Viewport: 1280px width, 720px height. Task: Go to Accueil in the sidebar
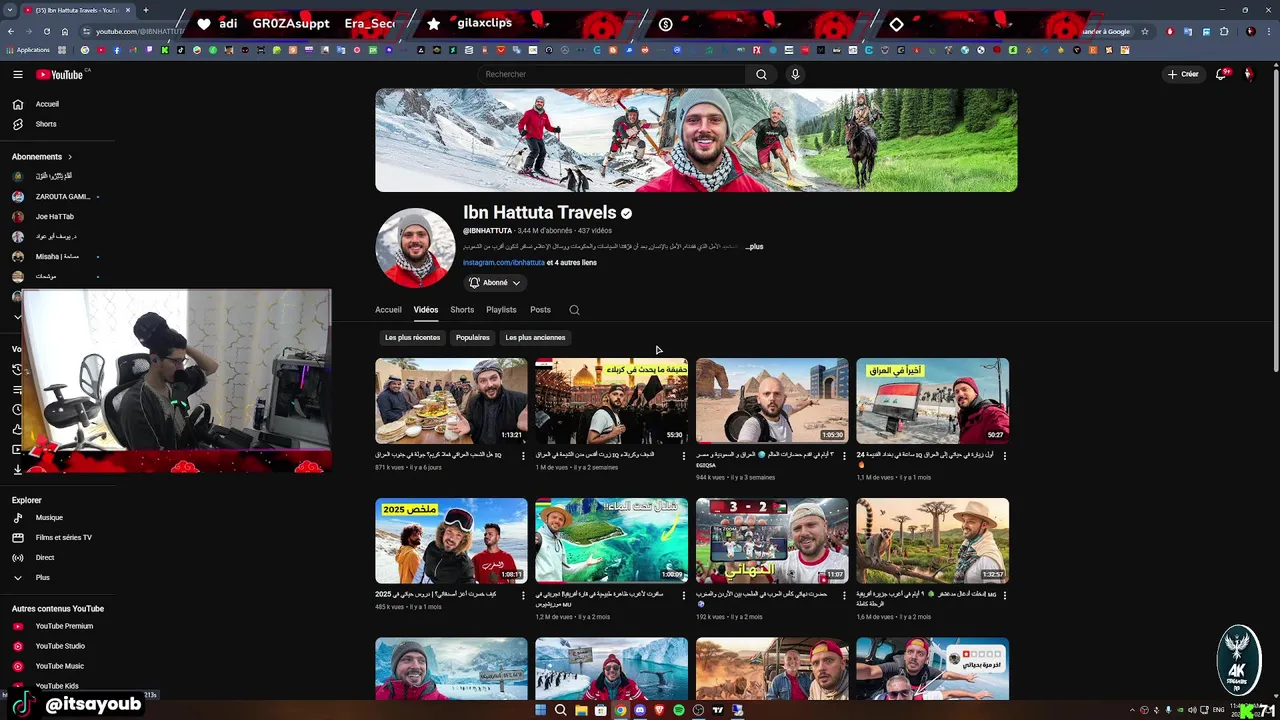click(x=47, y=104)
